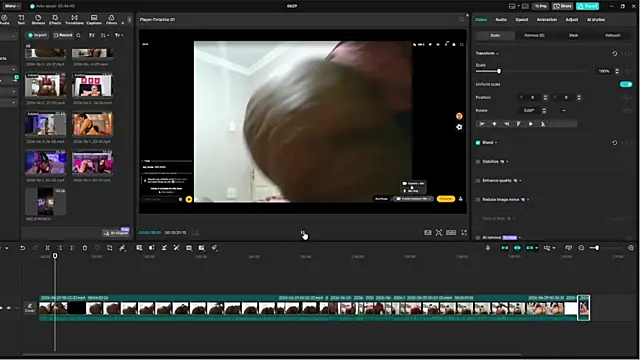The width and height of the screenshot is (640, 360).
Task: Pause playback with the player control
Action: 303,233
